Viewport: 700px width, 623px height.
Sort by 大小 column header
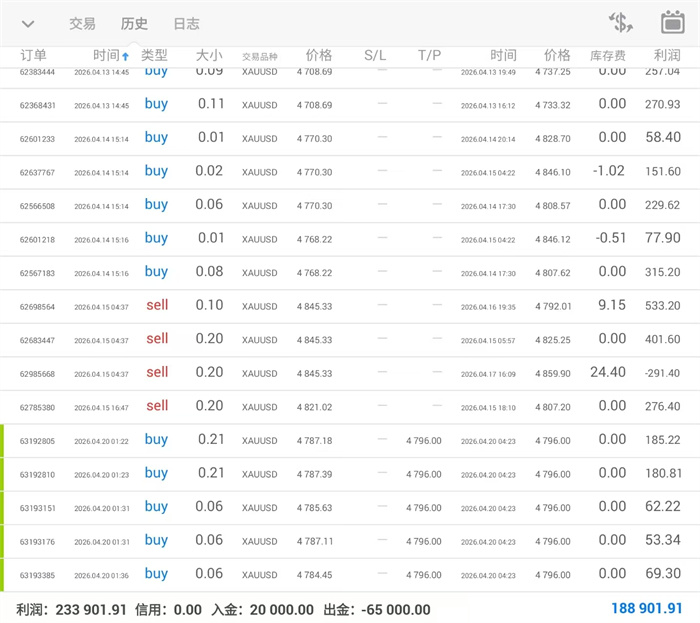click(209, 55)
